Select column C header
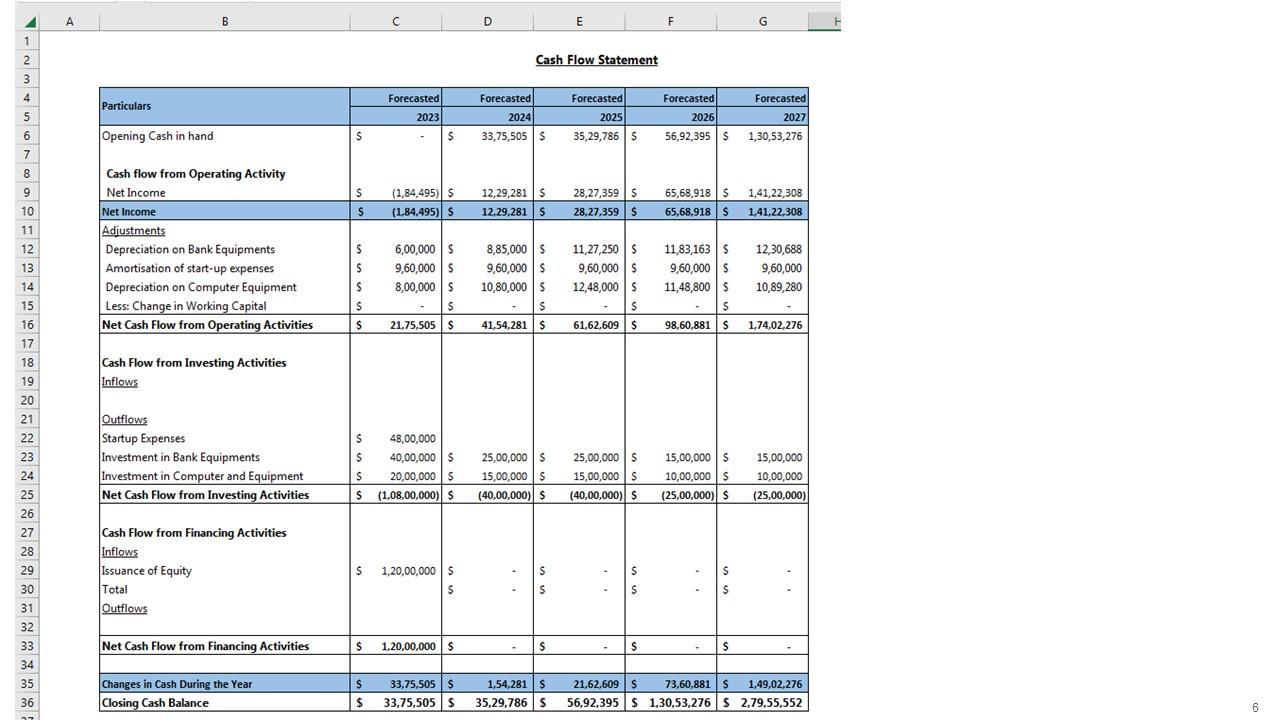This screenshot has height=720, width=1280. pos(395,22)
